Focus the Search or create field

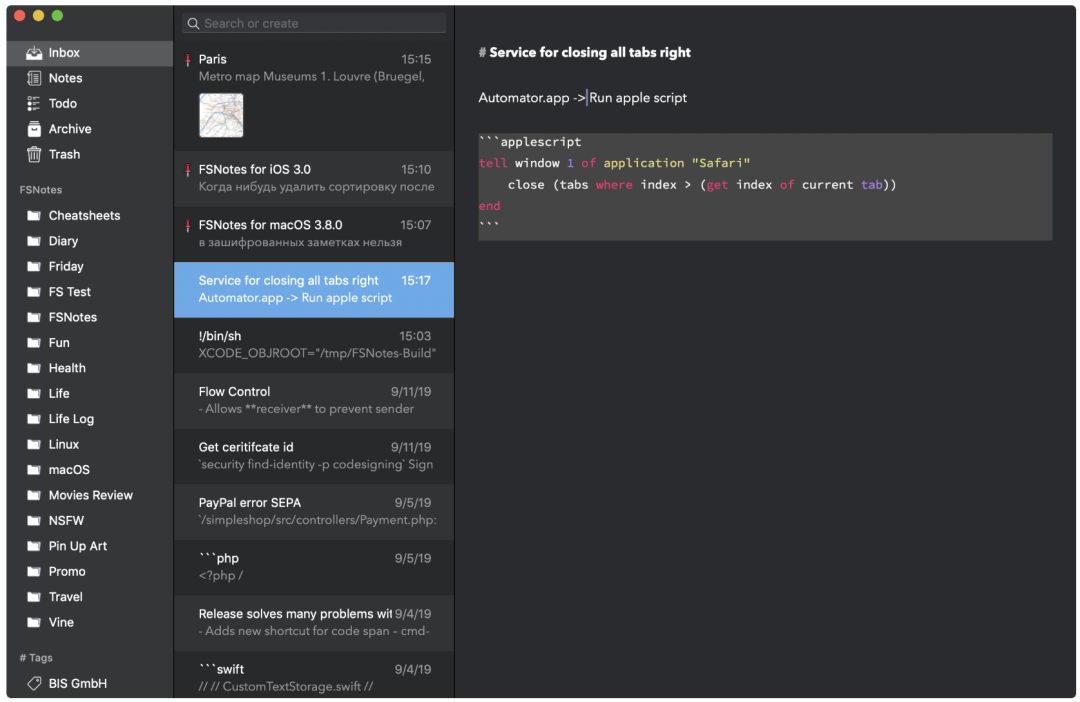point(314,23)
